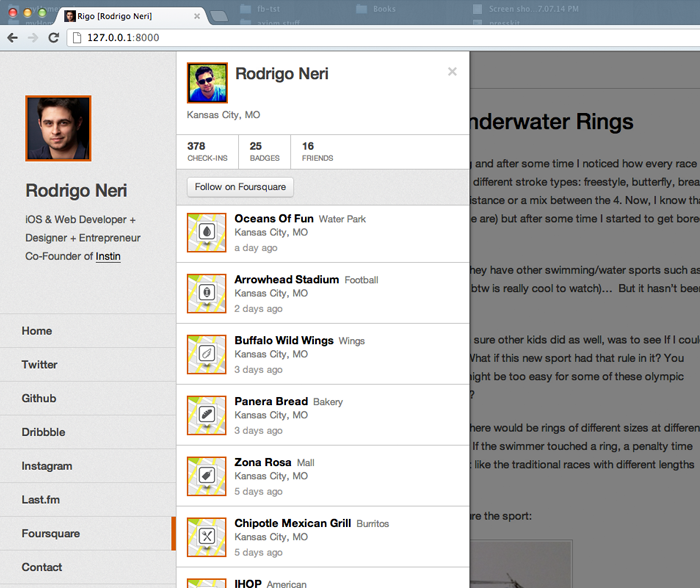Go forward with the browser forward arrow
This screenshot has height=588, width=700.
coord(33,38)
